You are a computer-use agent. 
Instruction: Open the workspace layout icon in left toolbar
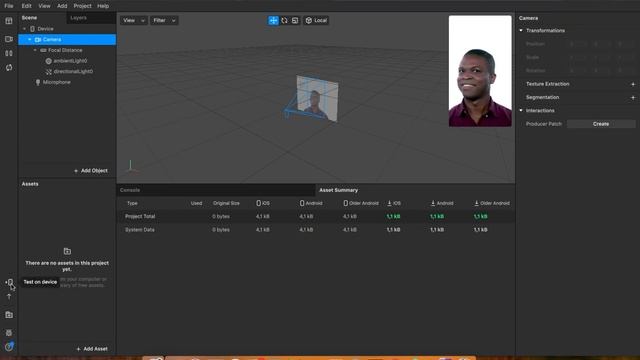pos(9,21)
